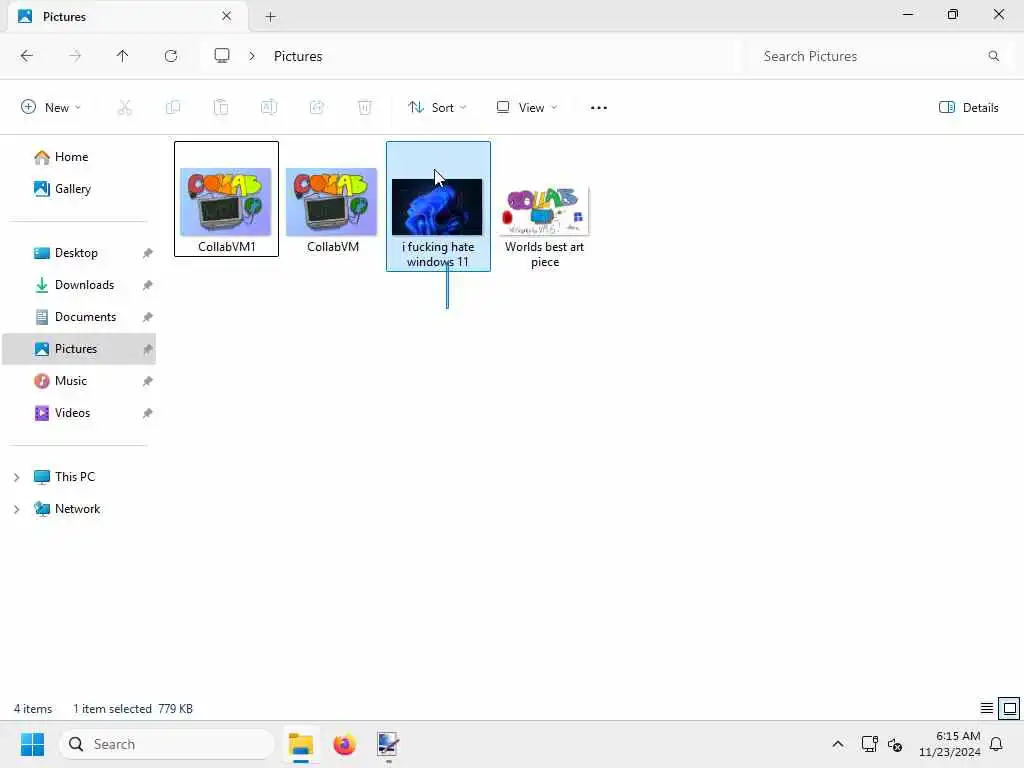1024x768 pixels.
Task: Go back to the previous folder
Action: coord(27,56)
